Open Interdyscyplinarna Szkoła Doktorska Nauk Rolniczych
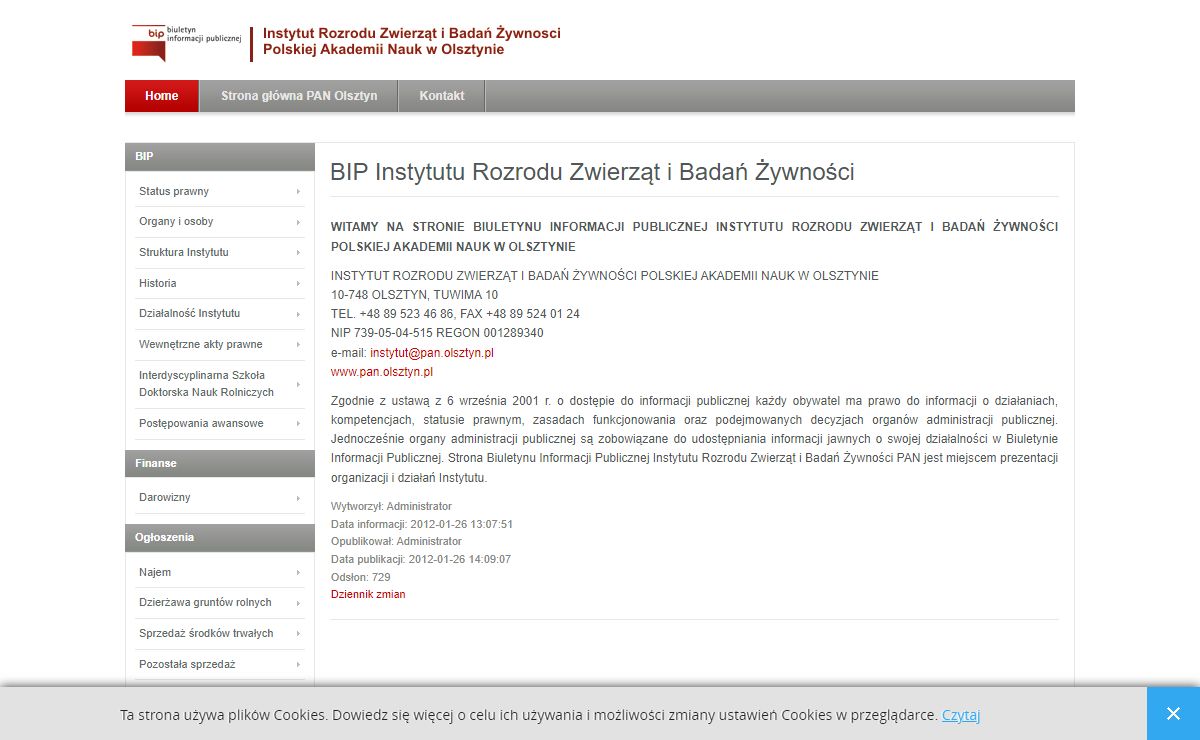Image resolution: width=1200 pixels, height=740 pixels. pyautogui.click(x=220, y=384)
